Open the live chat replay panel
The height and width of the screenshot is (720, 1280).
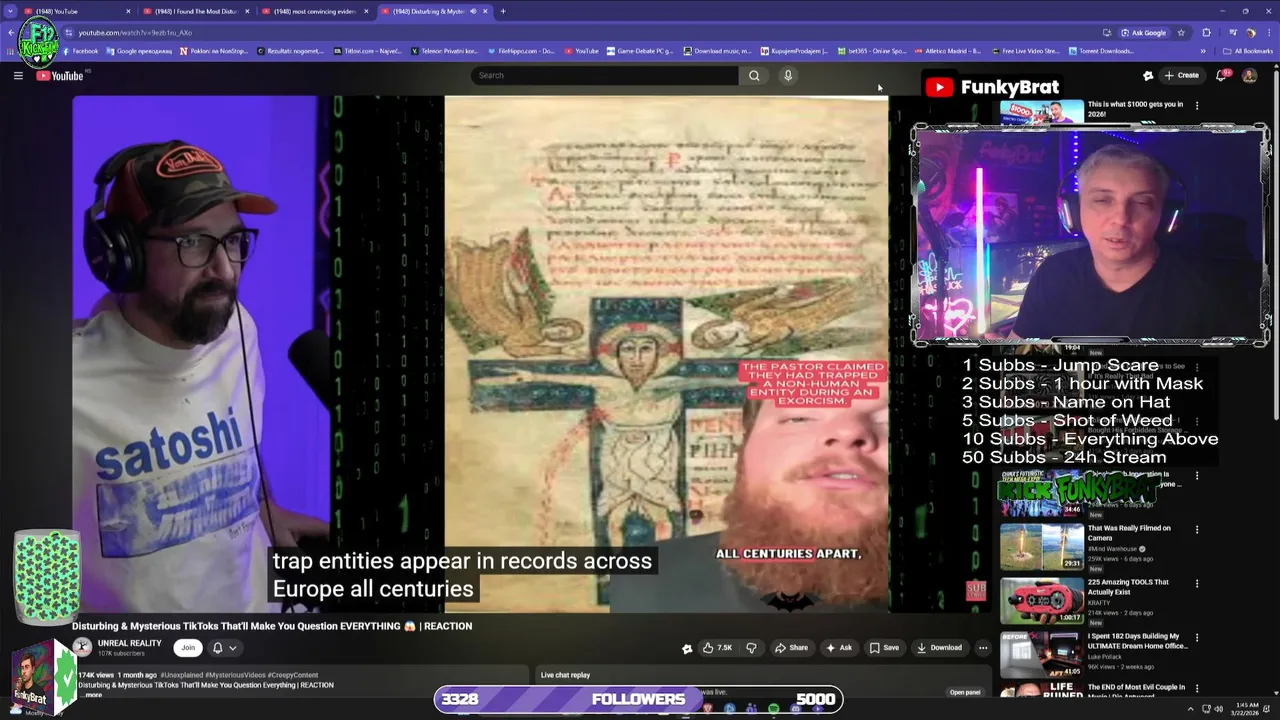pos(965,692)
